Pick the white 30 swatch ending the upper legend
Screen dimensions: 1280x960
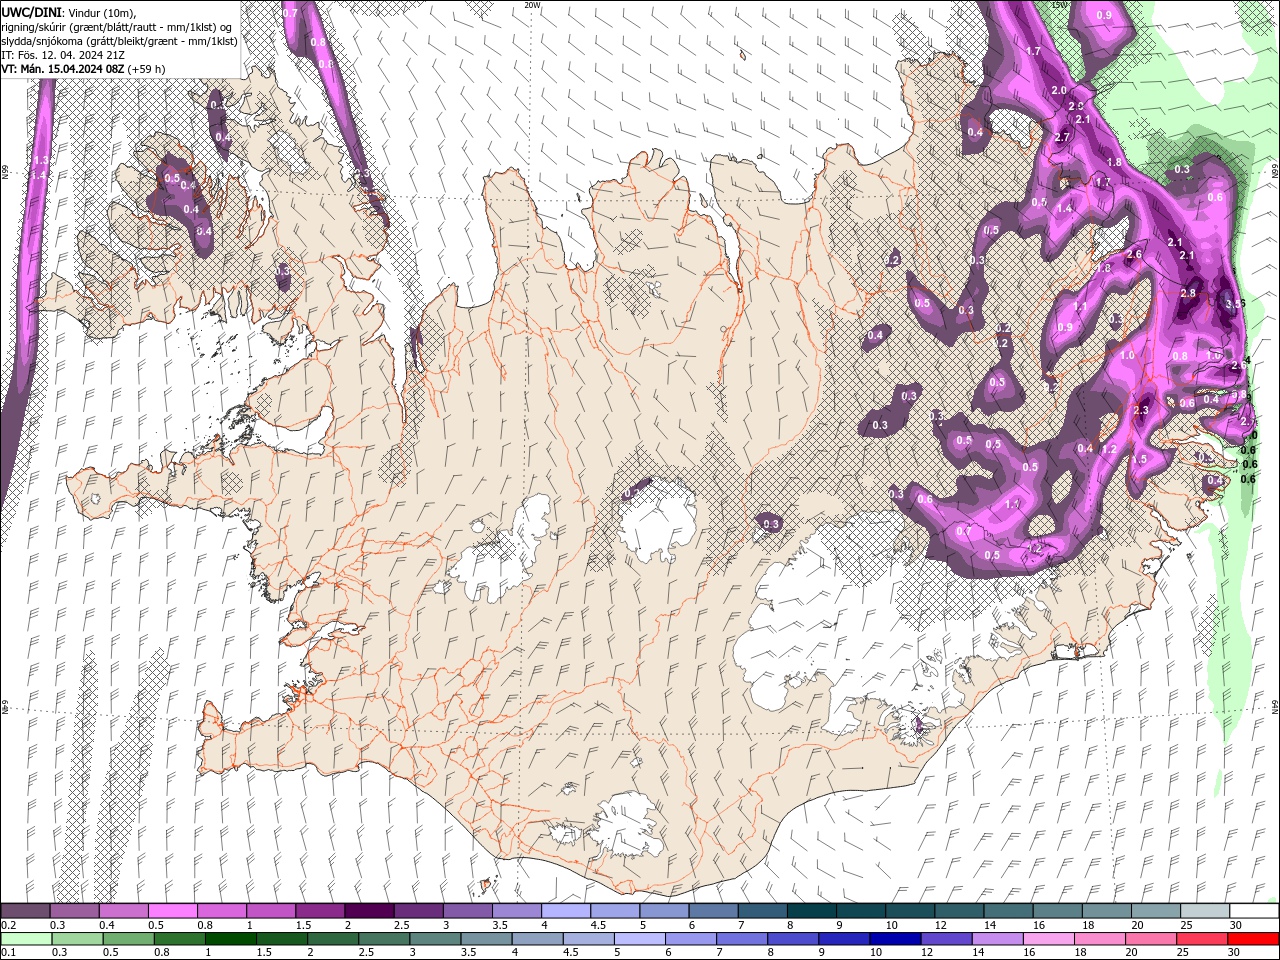[x=1253, y=911]
